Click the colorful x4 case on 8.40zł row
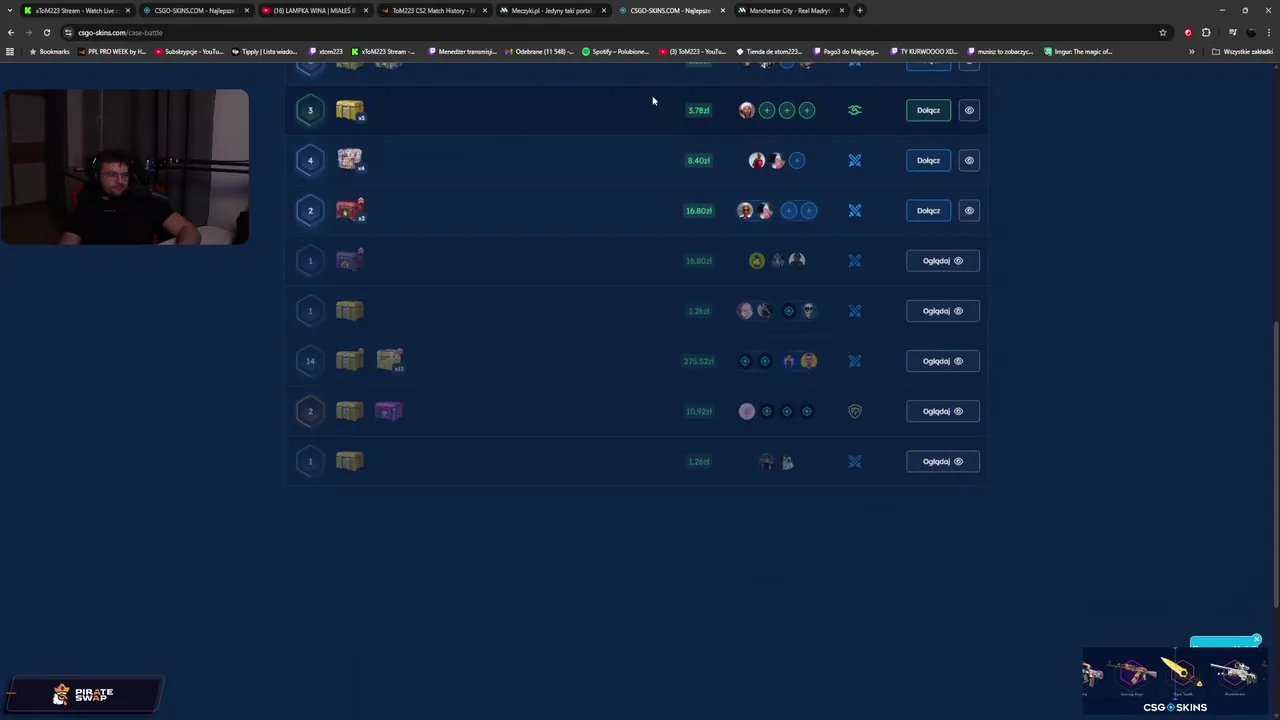 [350, 160]
